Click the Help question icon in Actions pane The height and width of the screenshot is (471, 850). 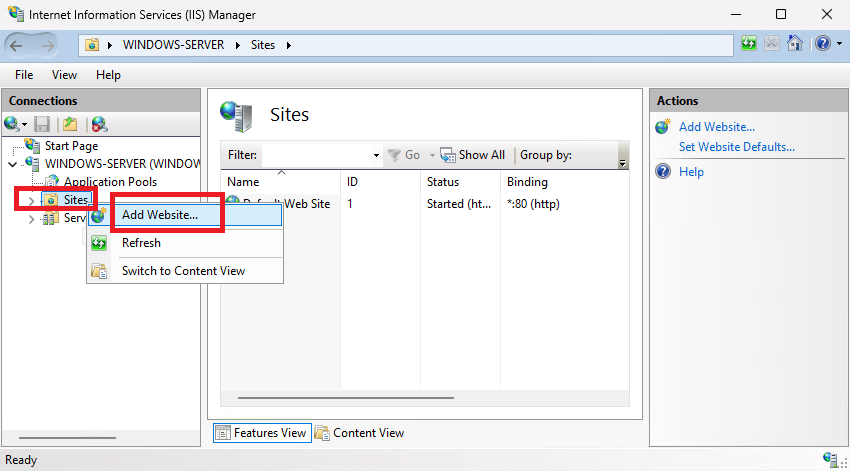pos(663,172)
